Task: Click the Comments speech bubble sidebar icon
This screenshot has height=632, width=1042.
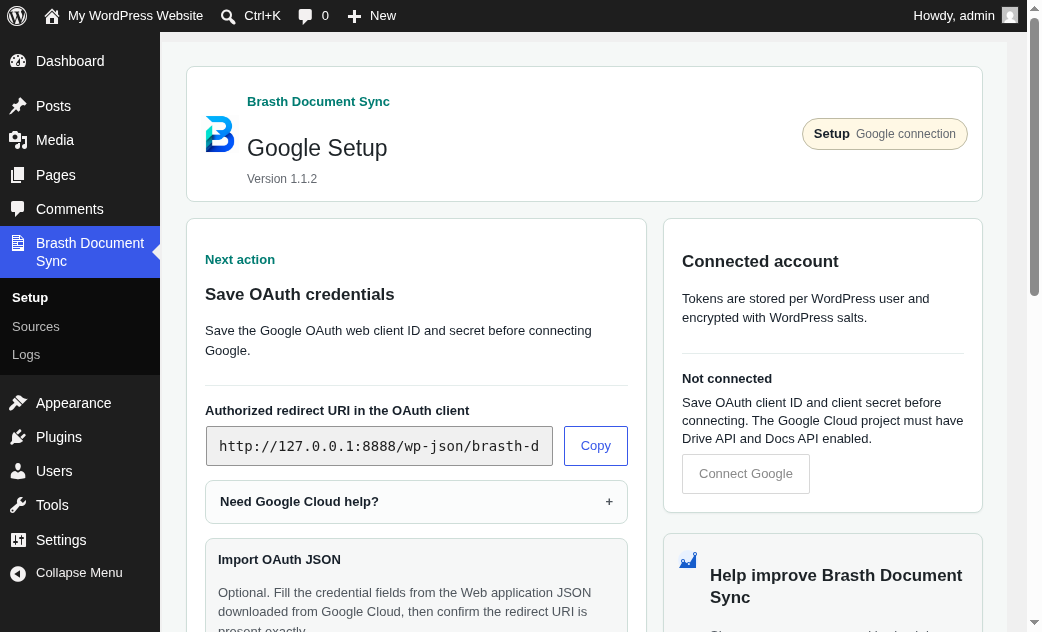Action: click(18, 209)
